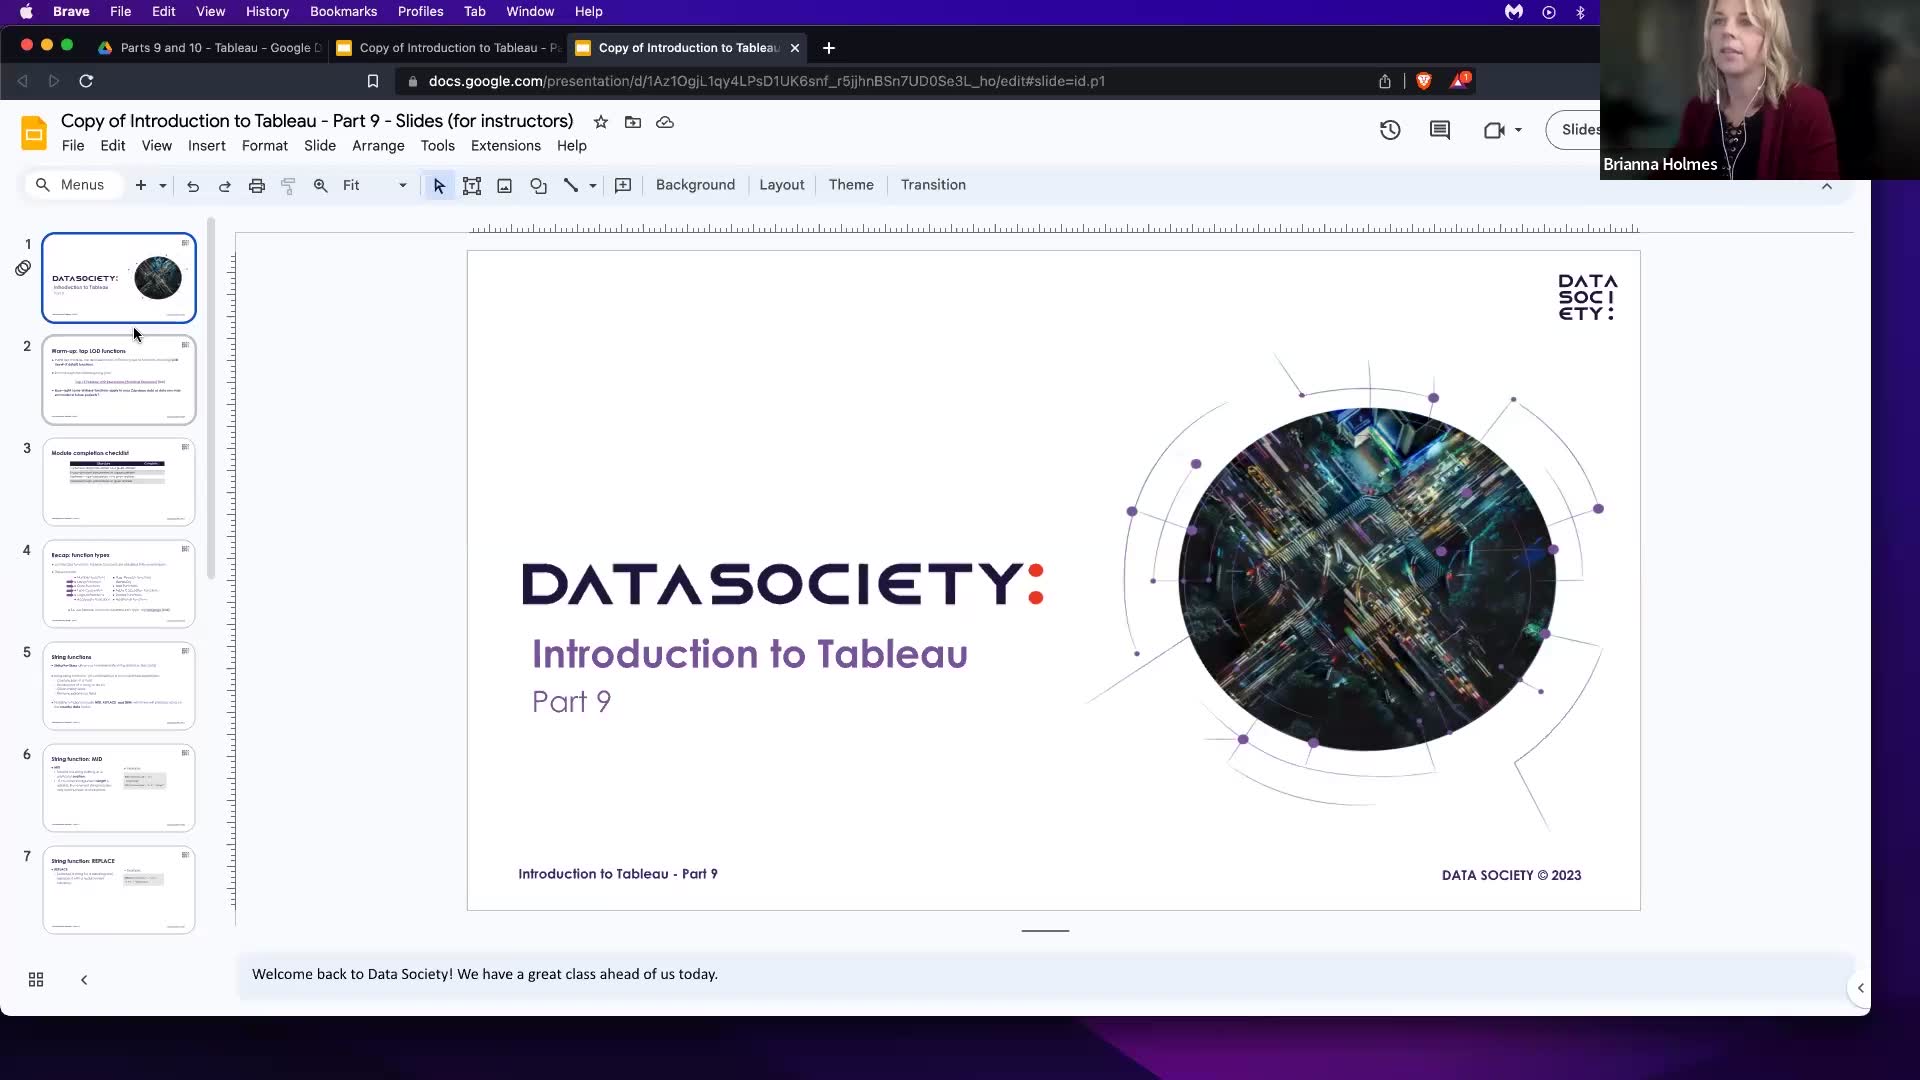Click the Background button
The image size is (1920, 1080).
coord(695,185)
